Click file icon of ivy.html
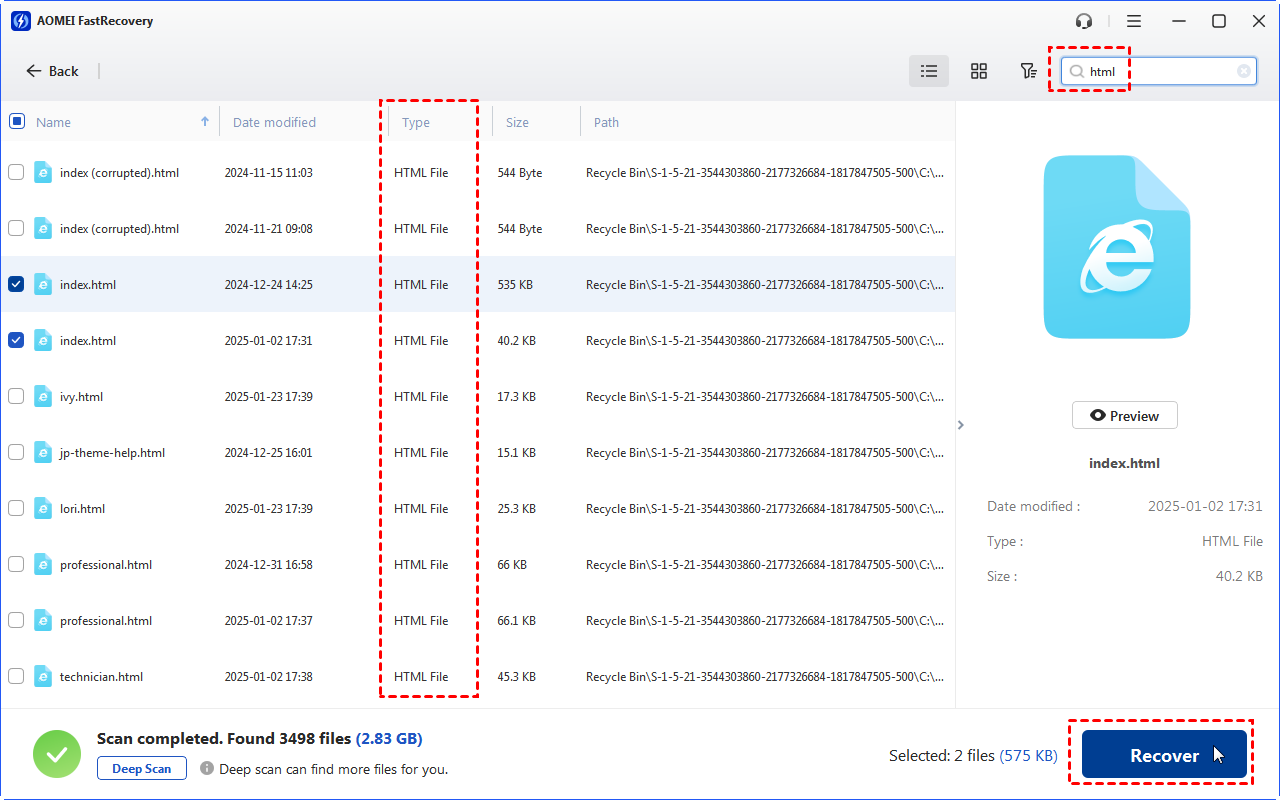The image size is (1280, 800). (43, 396)
